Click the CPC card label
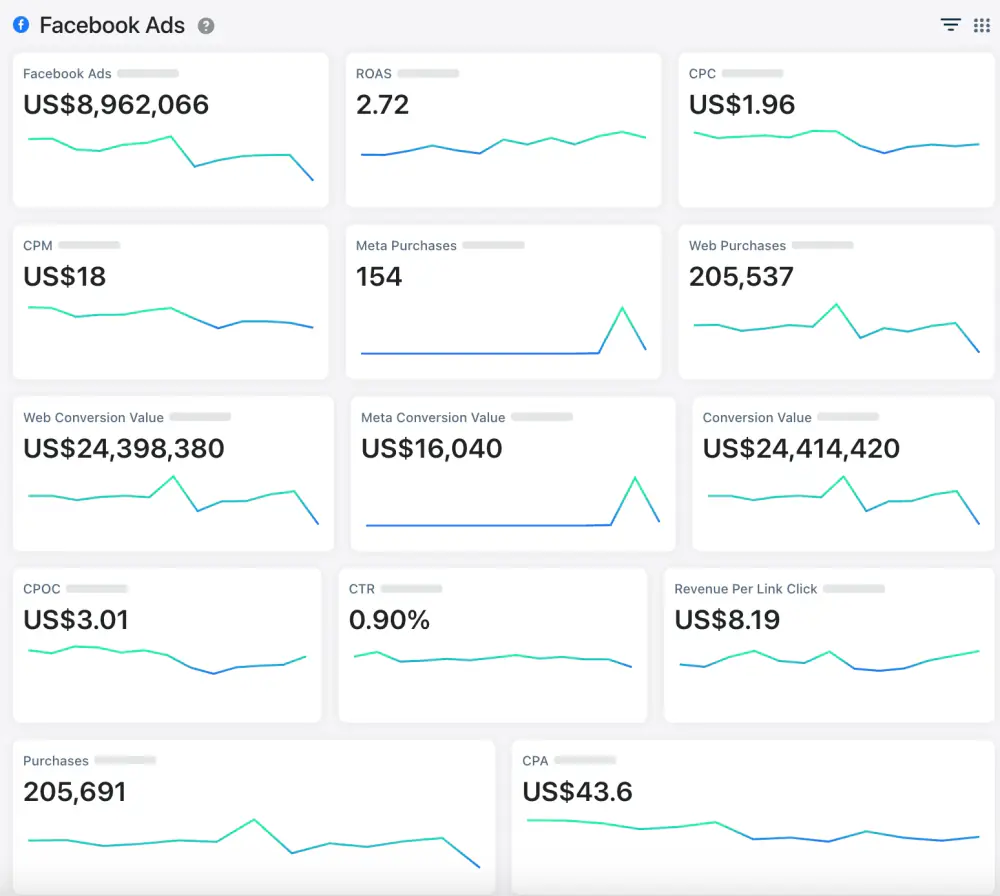This screenshot has height=896, width=1000. pyautogui.click(x=702, y=73)
